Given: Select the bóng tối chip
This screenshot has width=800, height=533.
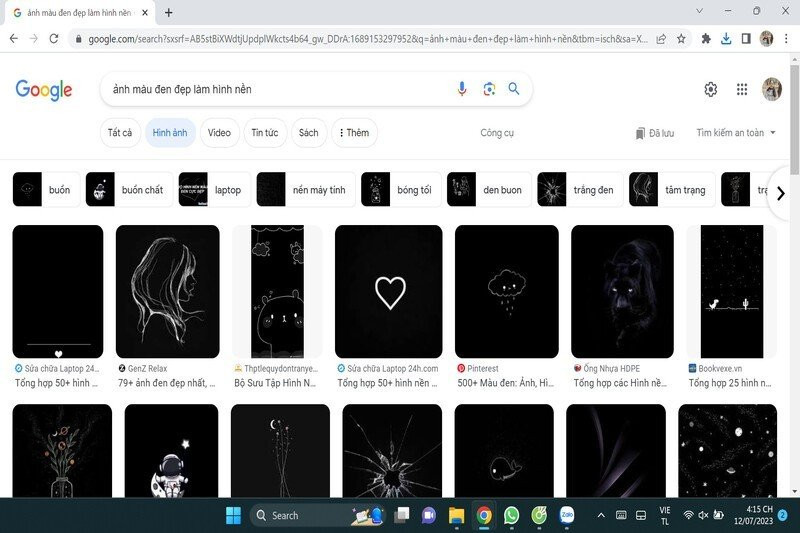Looking at the screenshot, I should point(401,190).
